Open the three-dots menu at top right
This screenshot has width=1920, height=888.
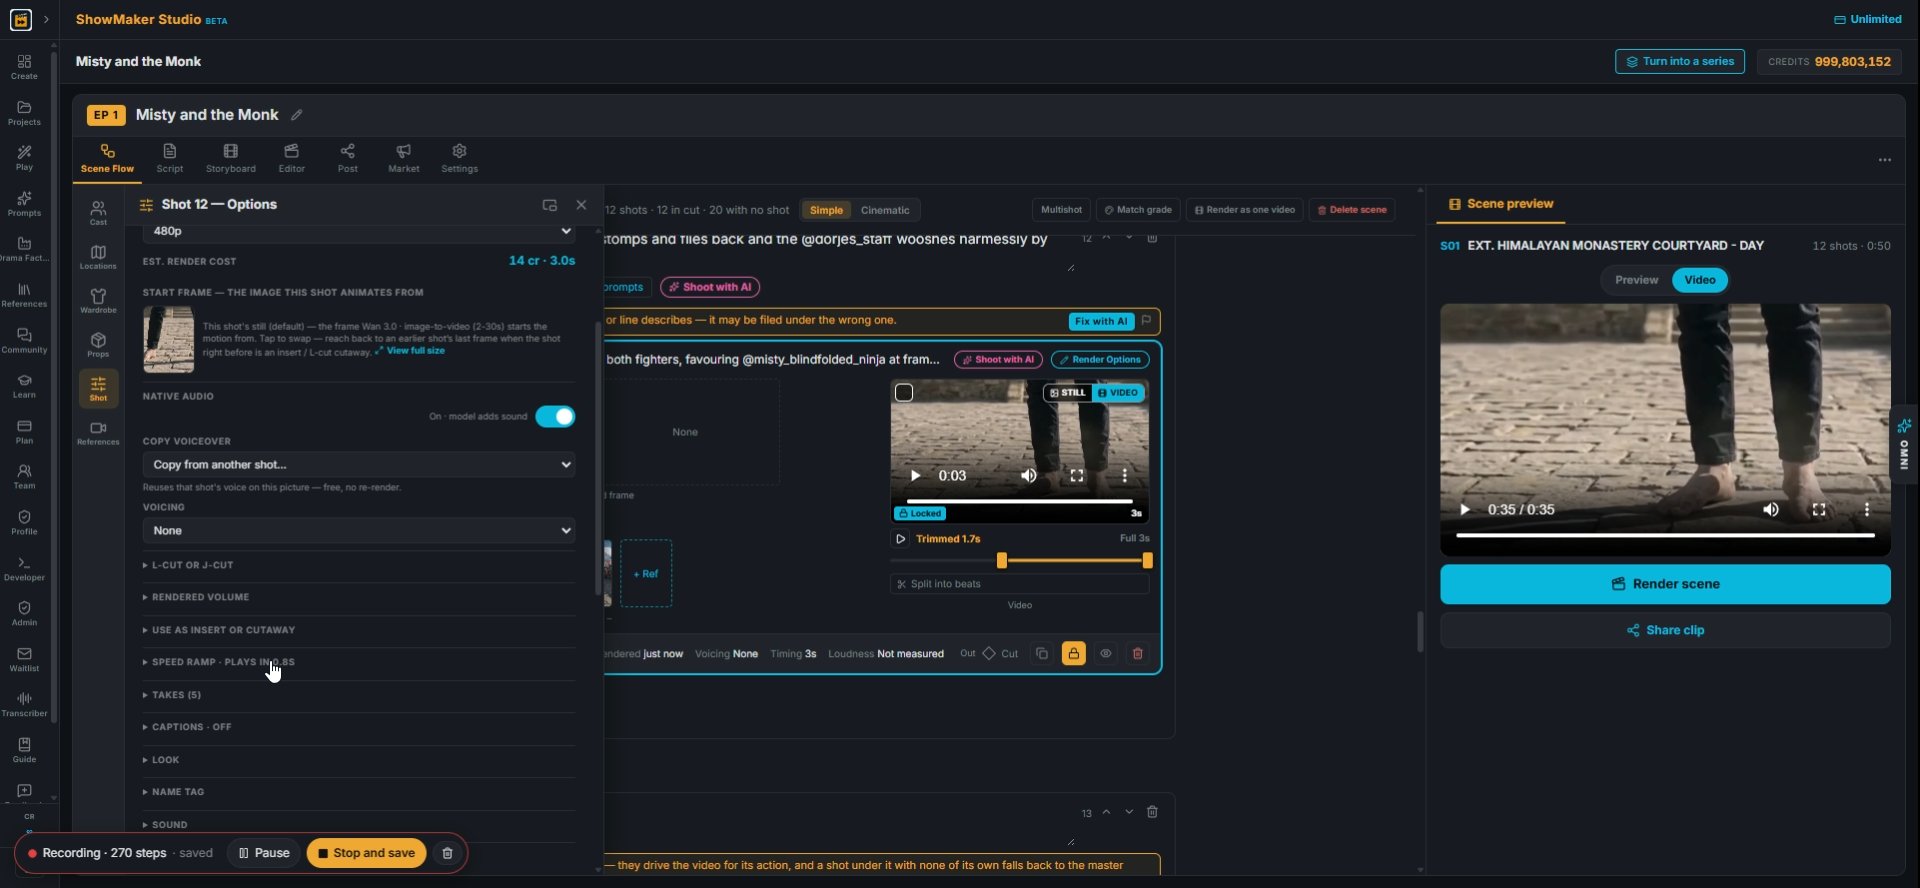pos(1884,160)
